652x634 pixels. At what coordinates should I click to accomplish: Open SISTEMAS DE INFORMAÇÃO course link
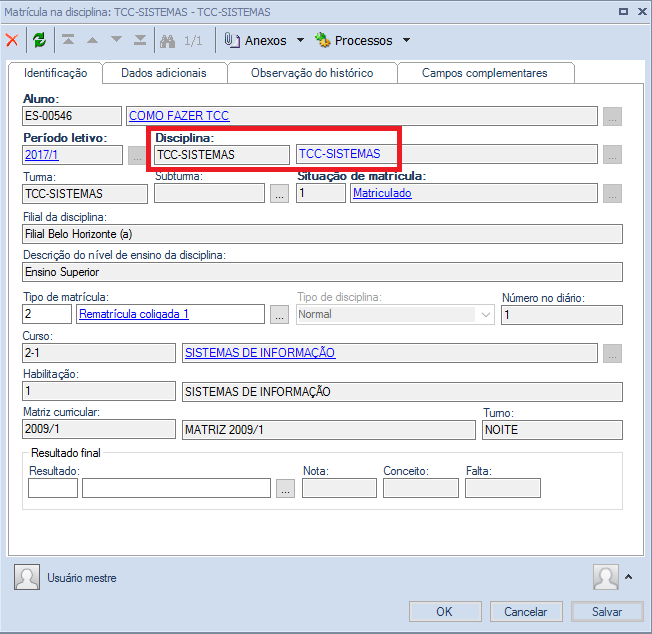tap(260, 353)
